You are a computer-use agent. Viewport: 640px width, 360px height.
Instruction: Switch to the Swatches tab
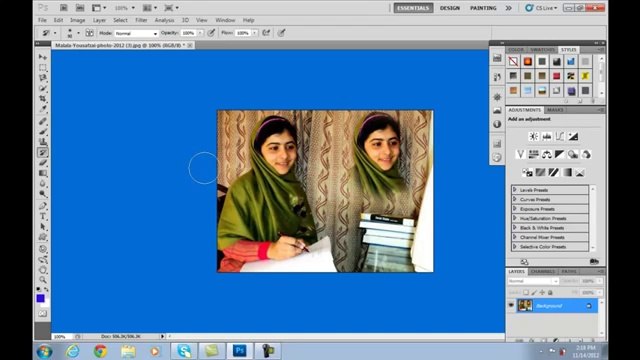point(542,49)
